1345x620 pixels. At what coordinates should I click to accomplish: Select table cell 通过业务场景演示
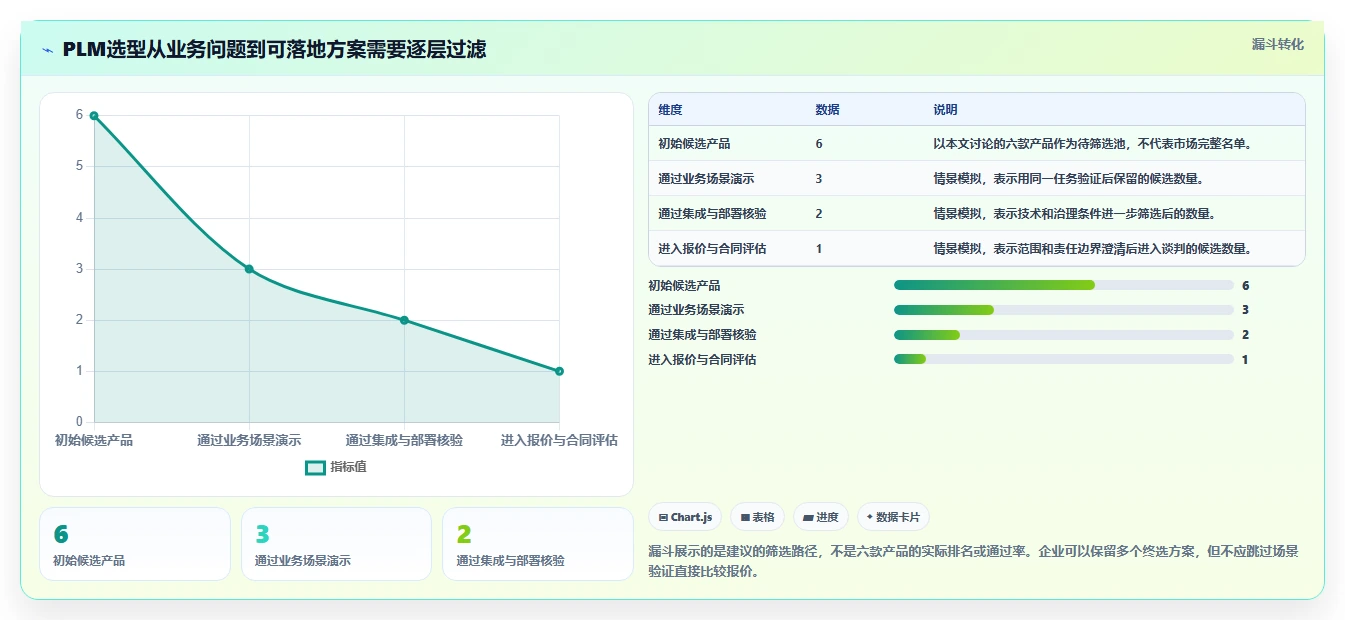706,179
